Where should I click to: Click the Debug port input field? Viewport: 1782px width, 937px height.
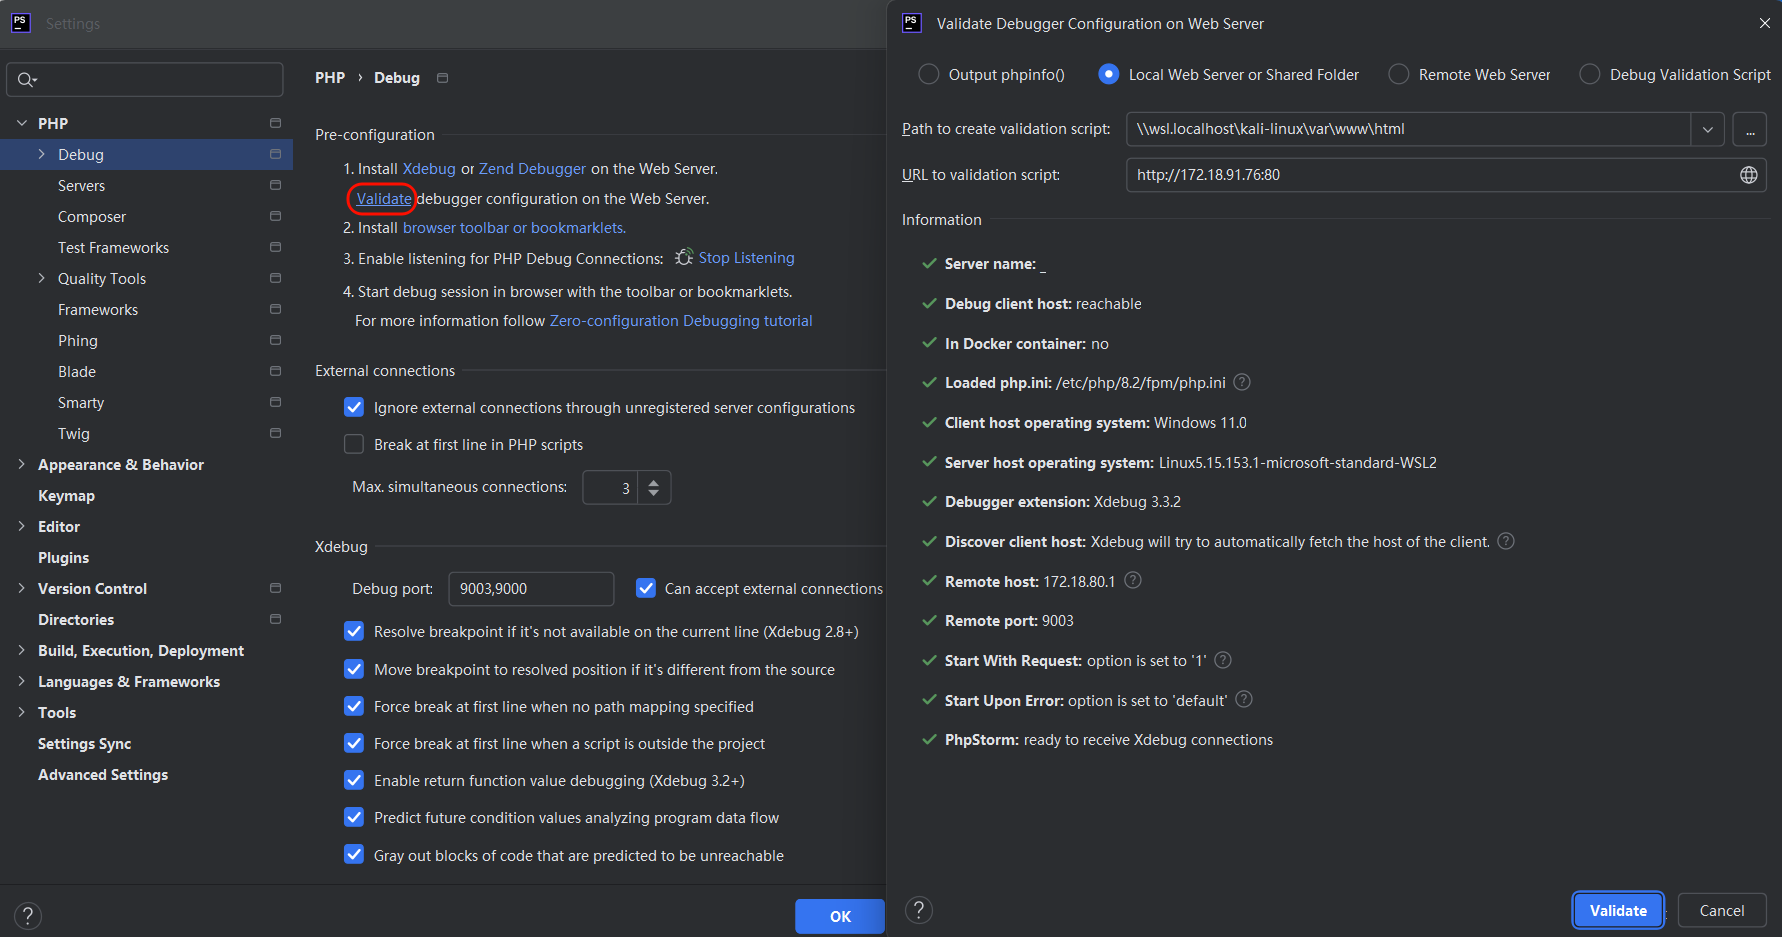[531, 589]
